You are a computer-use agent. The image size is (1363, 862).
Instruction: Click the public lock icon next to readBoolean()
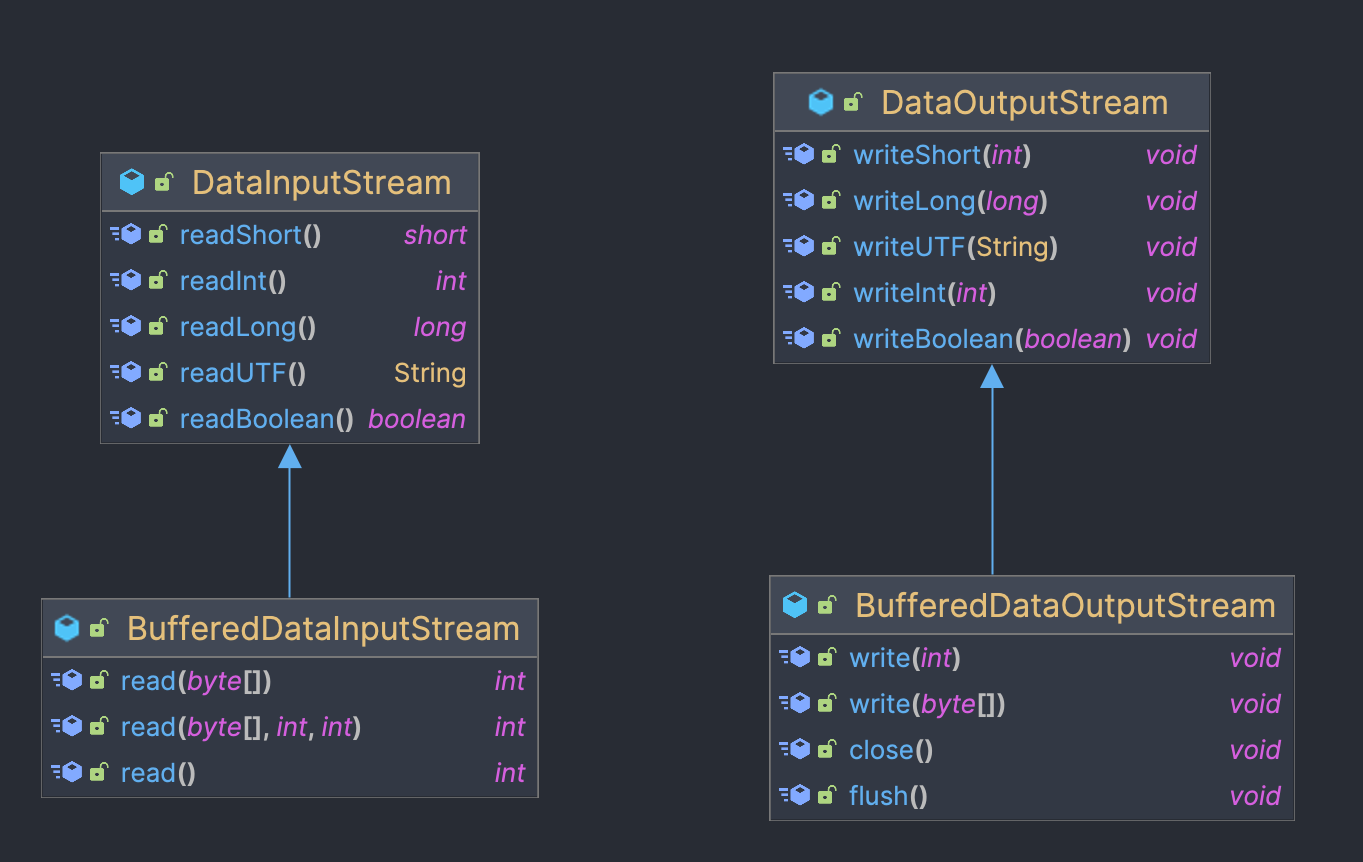tap(157, 418)
